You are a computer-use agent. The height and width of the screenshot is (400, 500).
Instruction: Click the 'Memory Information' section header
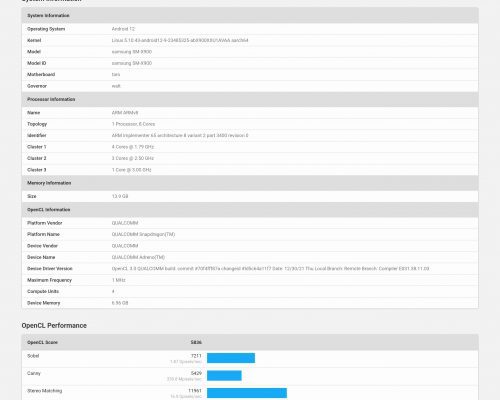click(x=49, y=183)
